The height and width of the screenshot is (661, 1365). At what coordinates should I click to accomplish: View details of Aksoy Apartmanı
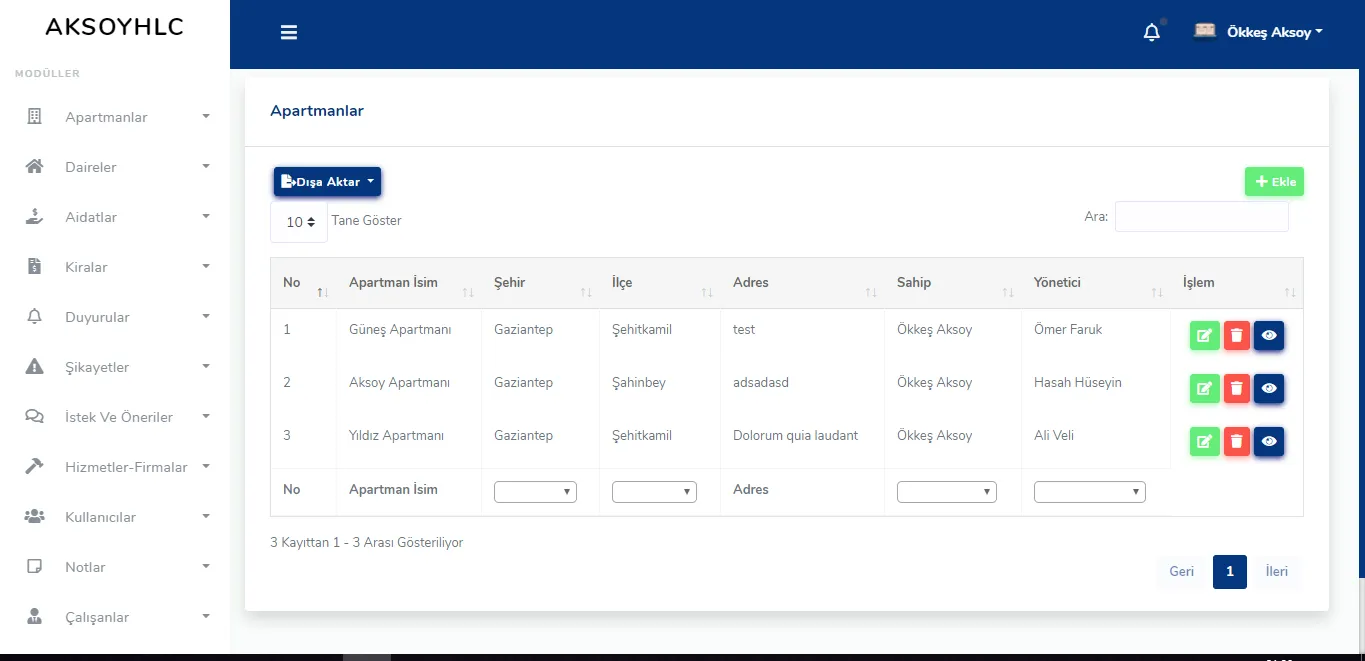[1269, 389]
